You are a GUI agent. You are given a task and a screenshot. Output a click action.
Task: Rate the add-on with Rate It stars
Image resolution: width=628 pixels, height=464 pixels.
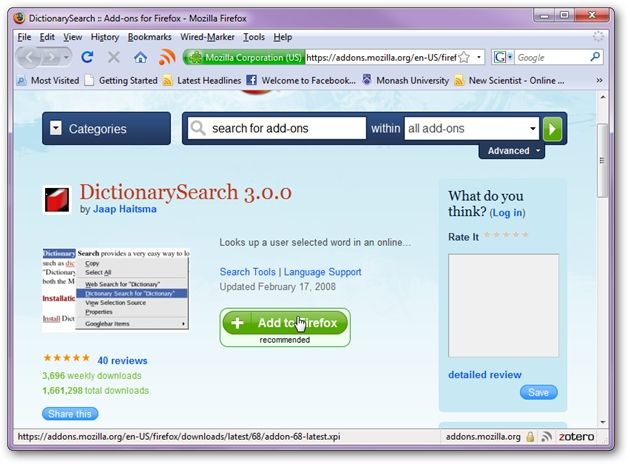tap(506, 235)
